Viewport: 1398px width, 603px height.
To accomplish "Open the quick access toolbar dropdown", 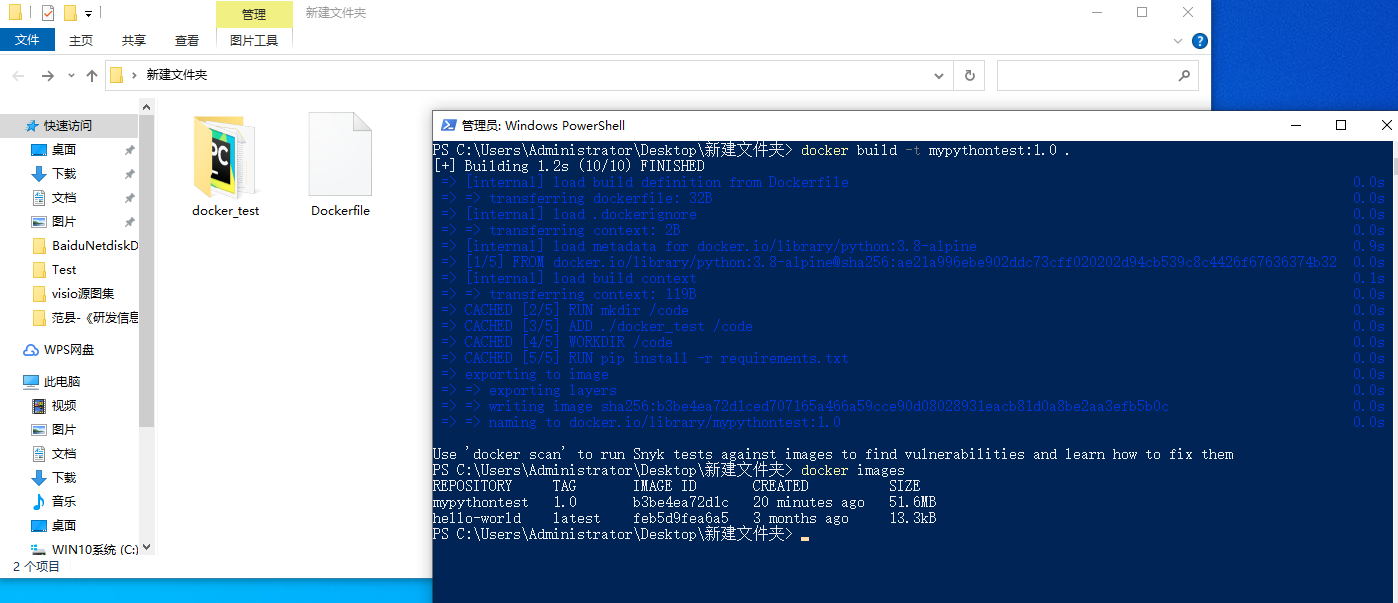I will click(88, 14).
